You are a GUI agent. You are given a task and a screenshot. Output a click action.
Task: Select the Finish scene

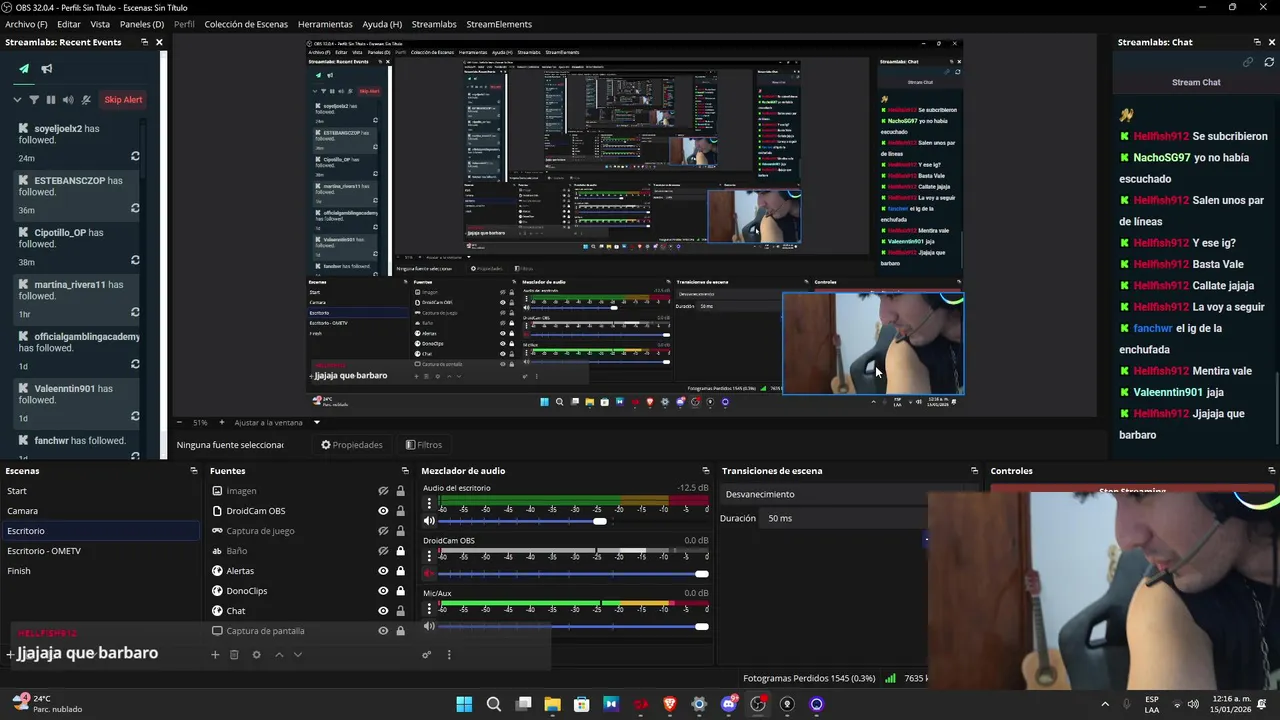pyautogui.click(x=100, y=571)
